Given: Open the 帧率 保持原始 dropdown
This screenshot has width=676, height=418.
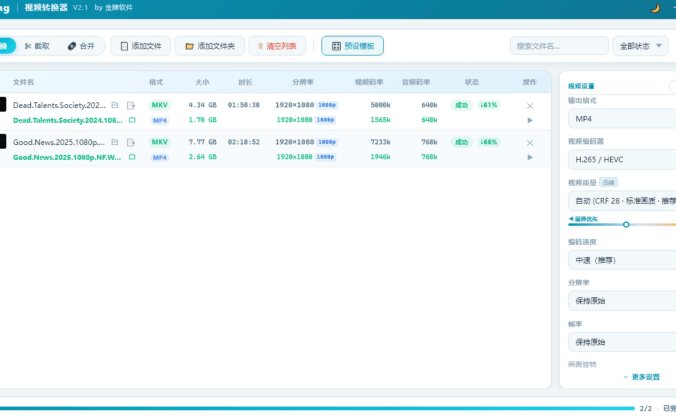Looking at the screenshot, I should [622, 342].
